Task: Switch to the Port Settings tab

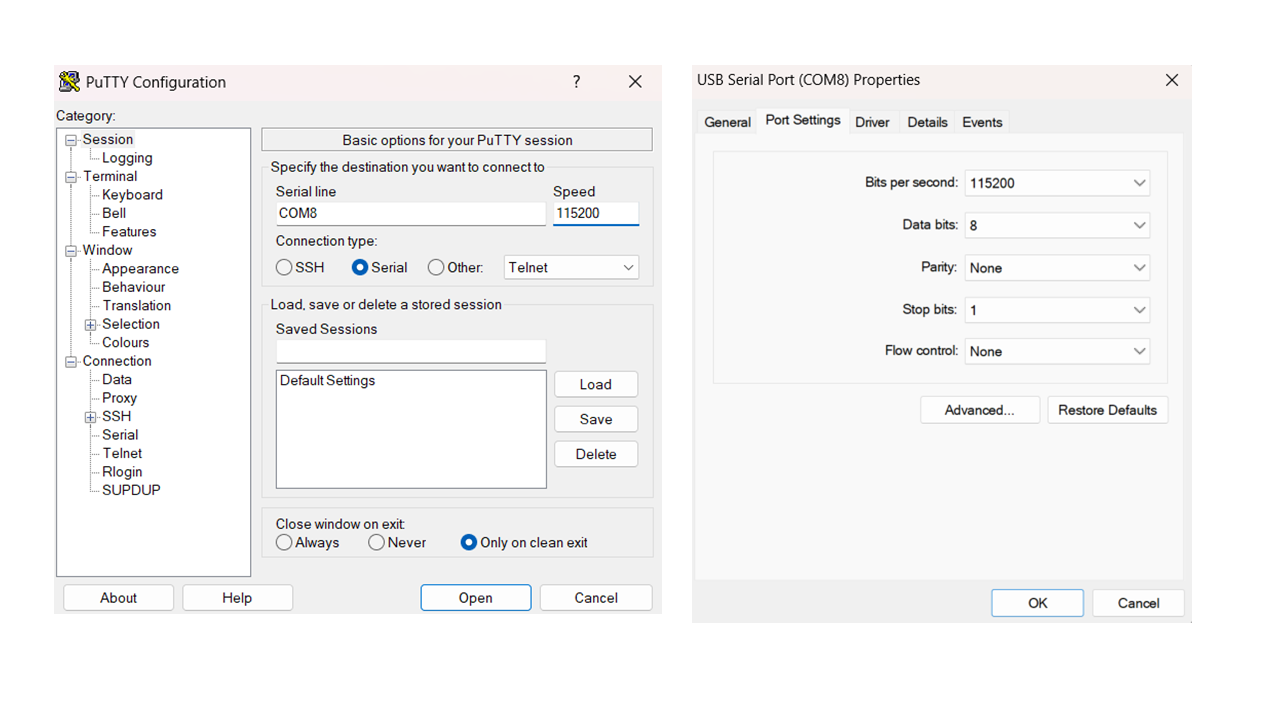Action: [x=803, y=120]
